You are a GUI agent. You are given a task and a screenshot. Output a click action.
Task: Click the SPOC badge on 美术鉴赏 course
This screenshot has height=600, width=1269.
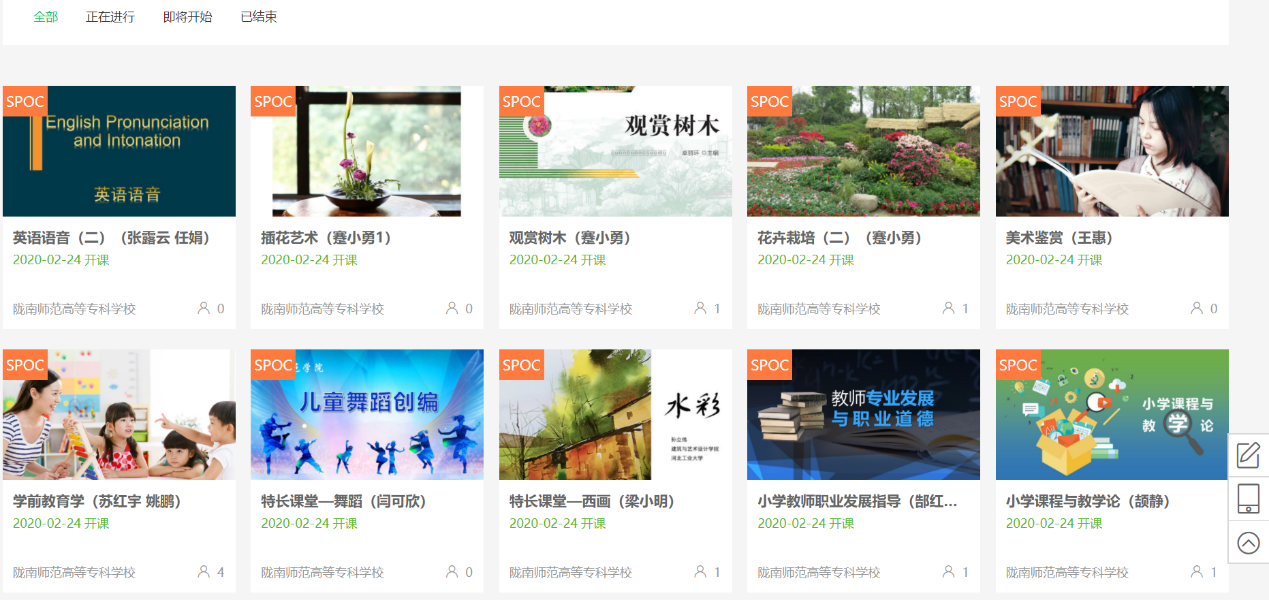coord(1018,101)
